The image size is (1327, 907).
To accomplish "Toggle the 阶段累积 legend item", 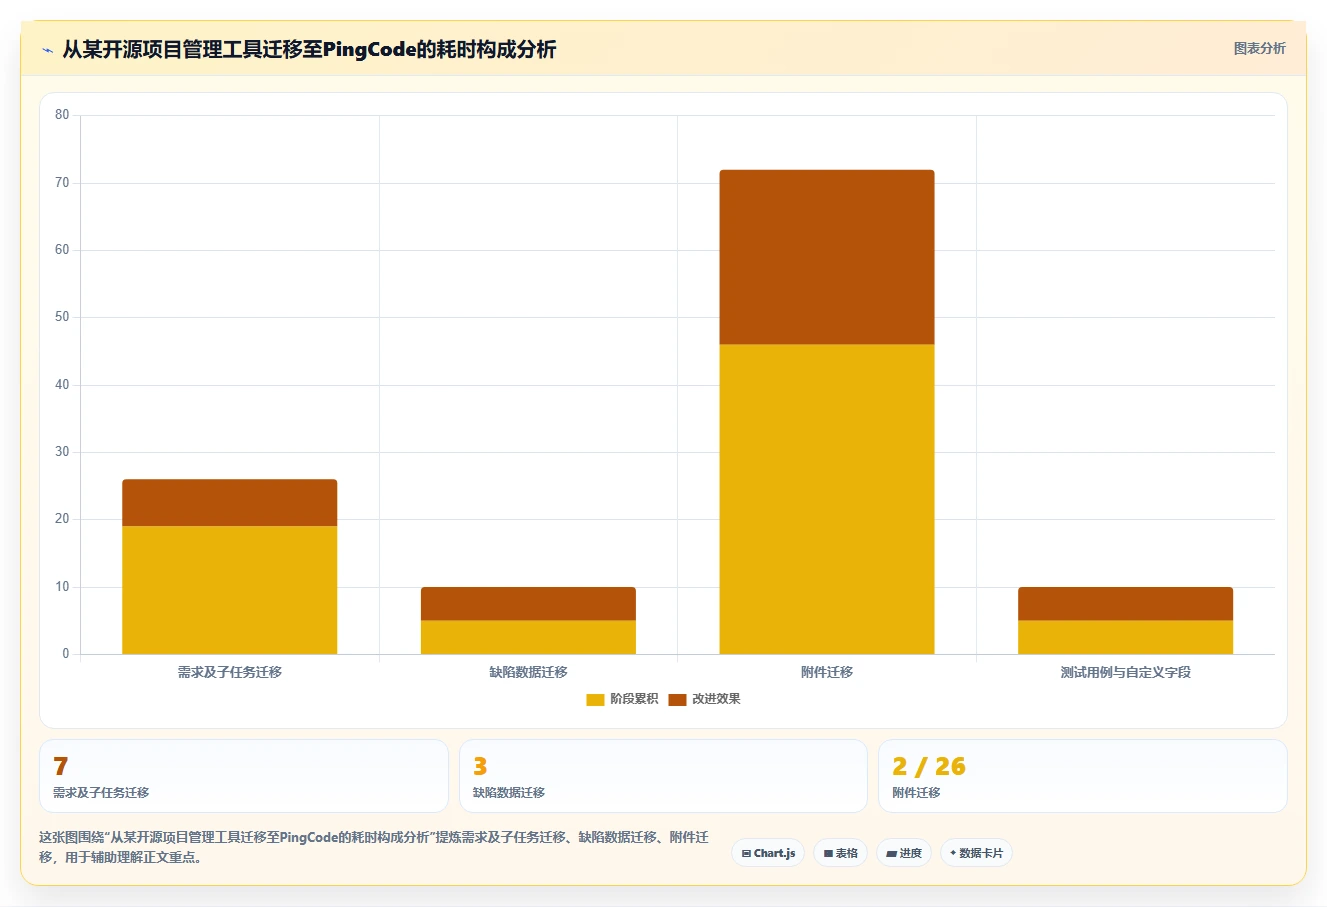I will [x=622, y=699].
